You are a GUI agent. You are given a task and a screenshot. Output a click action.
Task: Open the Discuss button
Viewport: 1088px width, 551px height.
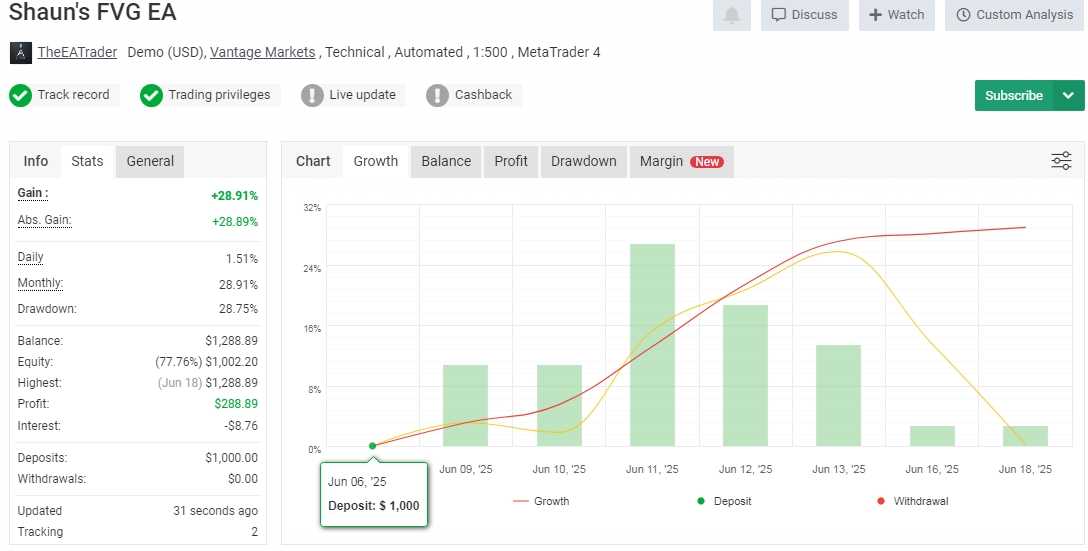[x=805, y=15]
